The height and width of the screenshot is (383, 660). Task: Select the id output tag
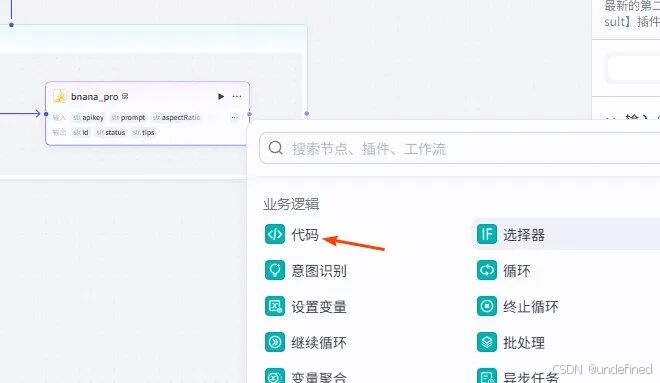coord(81,133)
